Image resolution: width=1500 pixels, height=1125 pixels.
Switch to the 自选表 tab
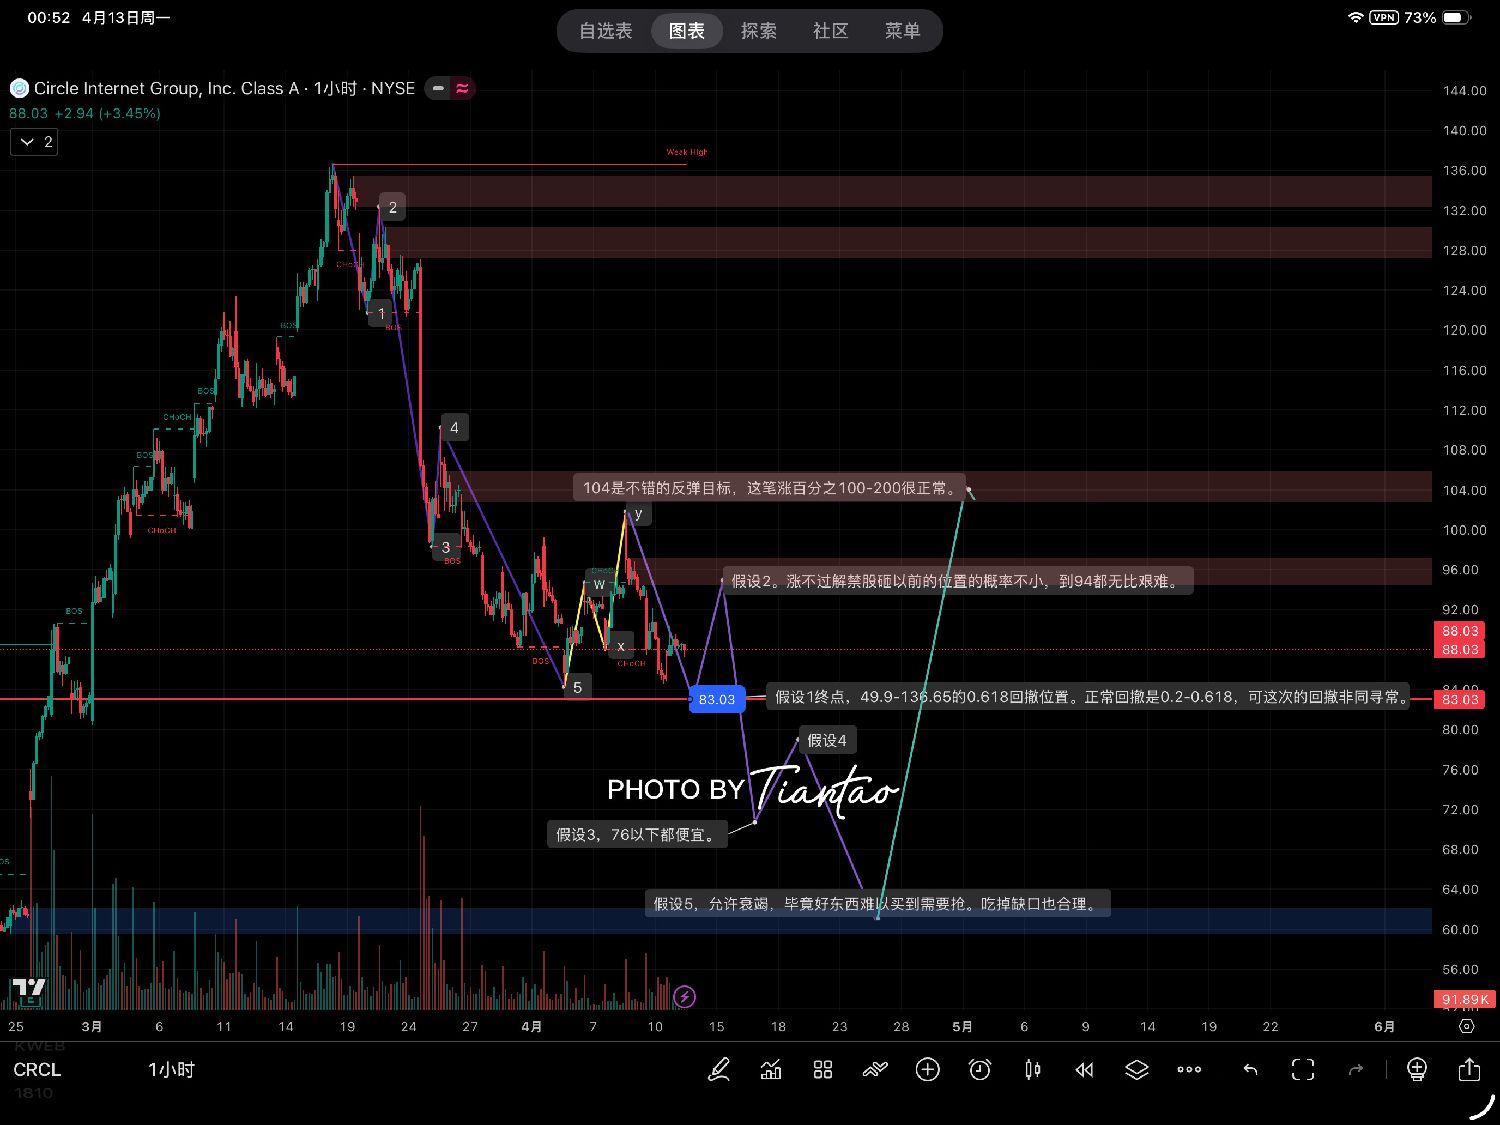[x=605, y=31]
